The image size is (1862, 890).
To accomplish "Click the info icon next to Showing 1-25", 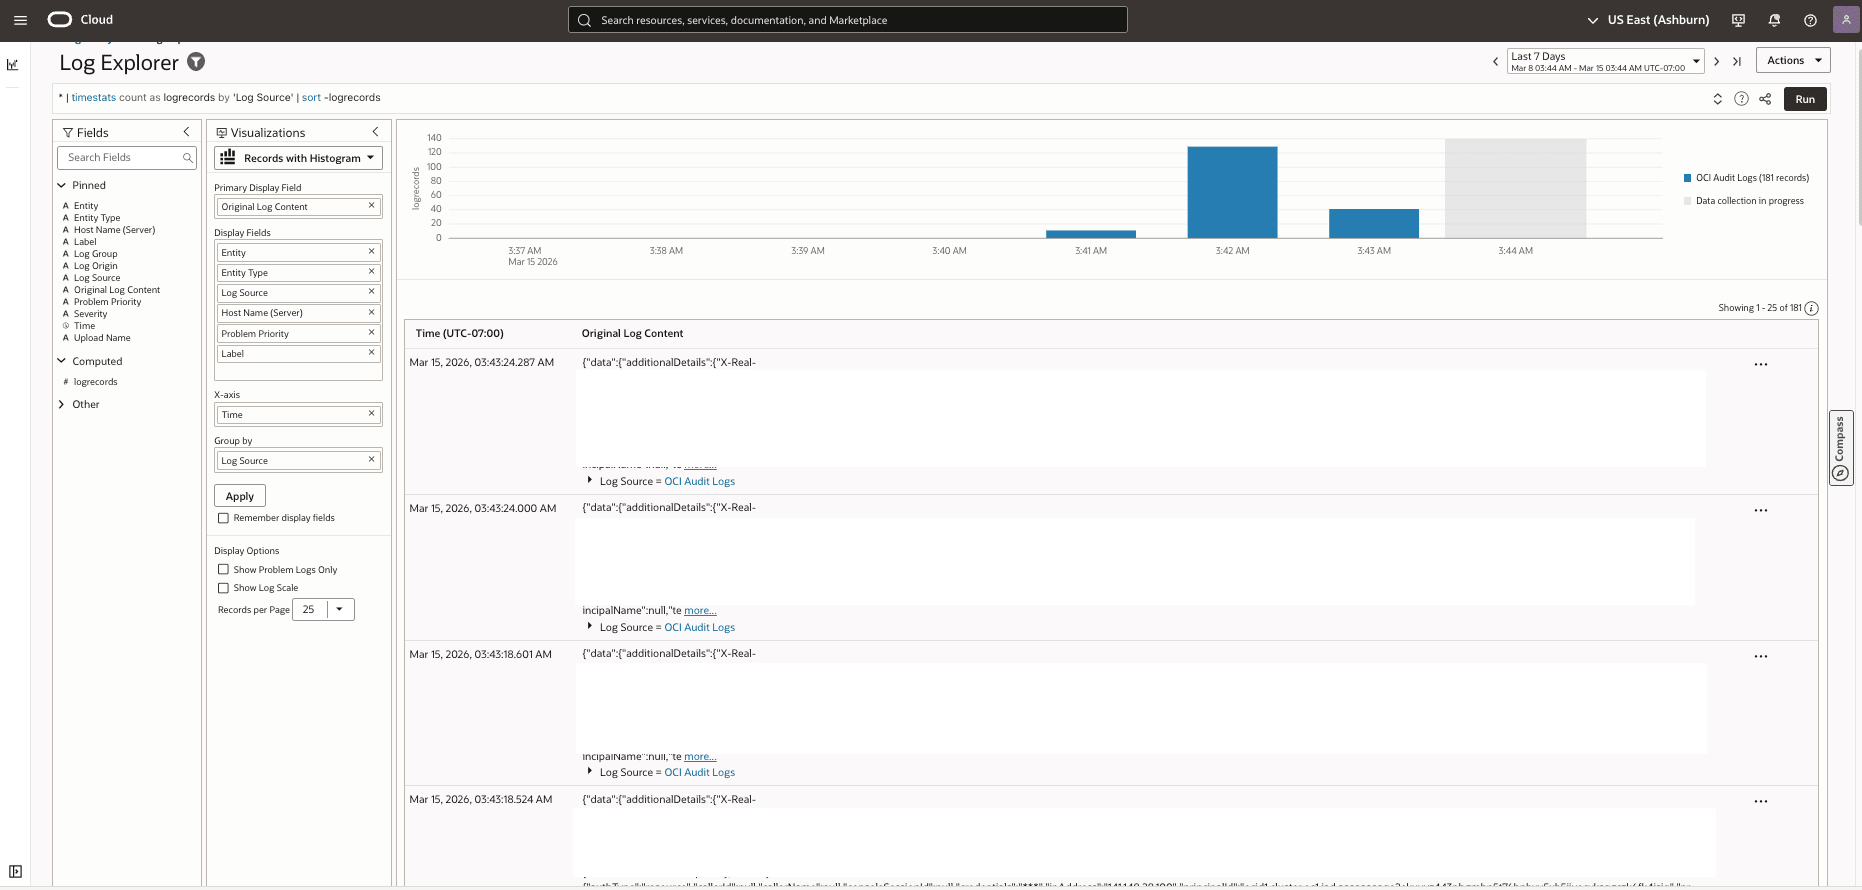I will 1811,308.
